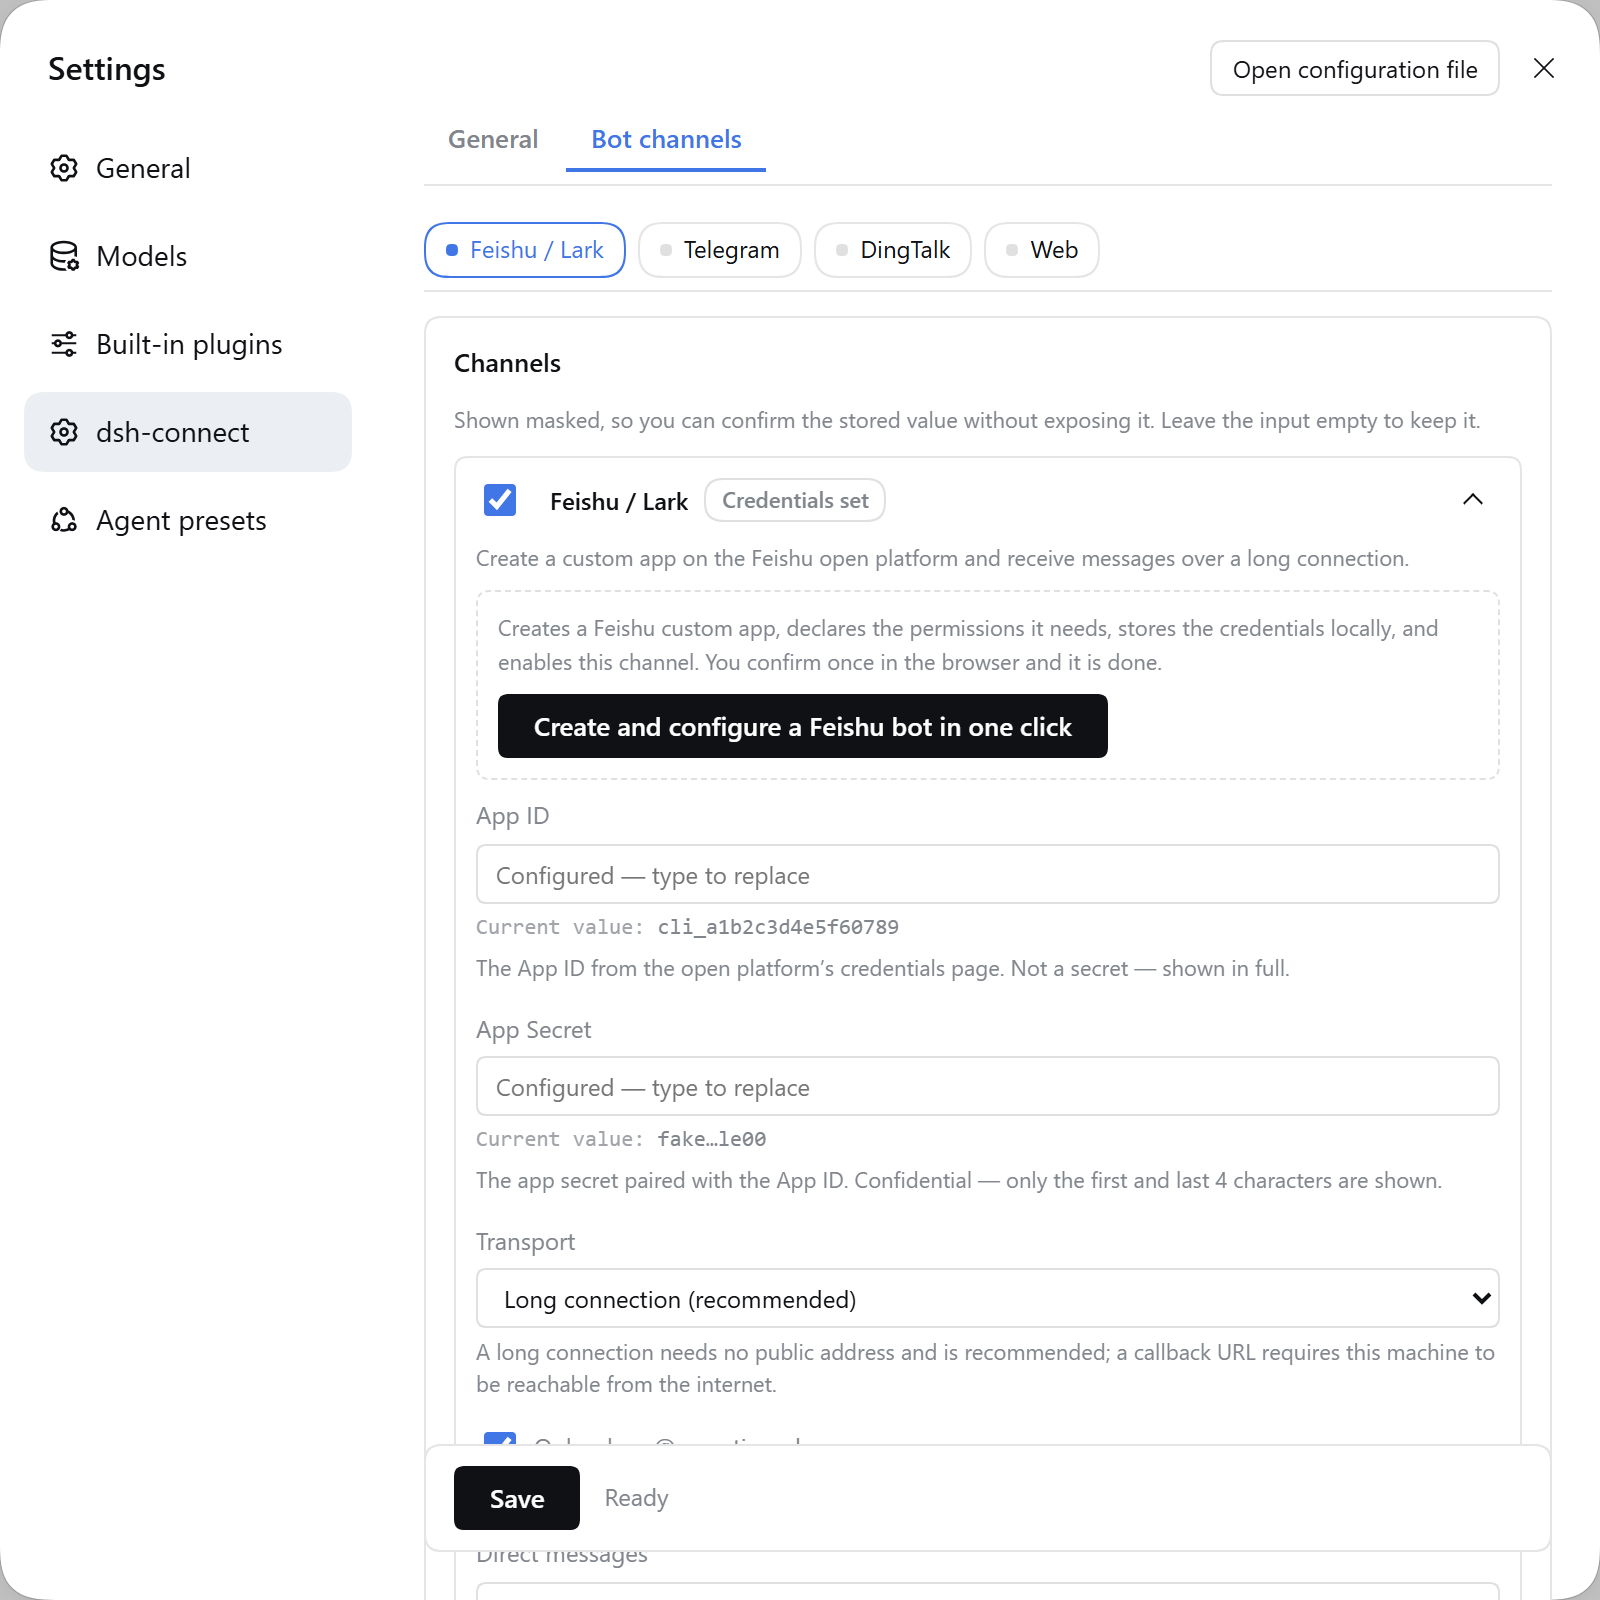Click the Save button
The image size is (1600, 1600).
[x=517, y=1498]
